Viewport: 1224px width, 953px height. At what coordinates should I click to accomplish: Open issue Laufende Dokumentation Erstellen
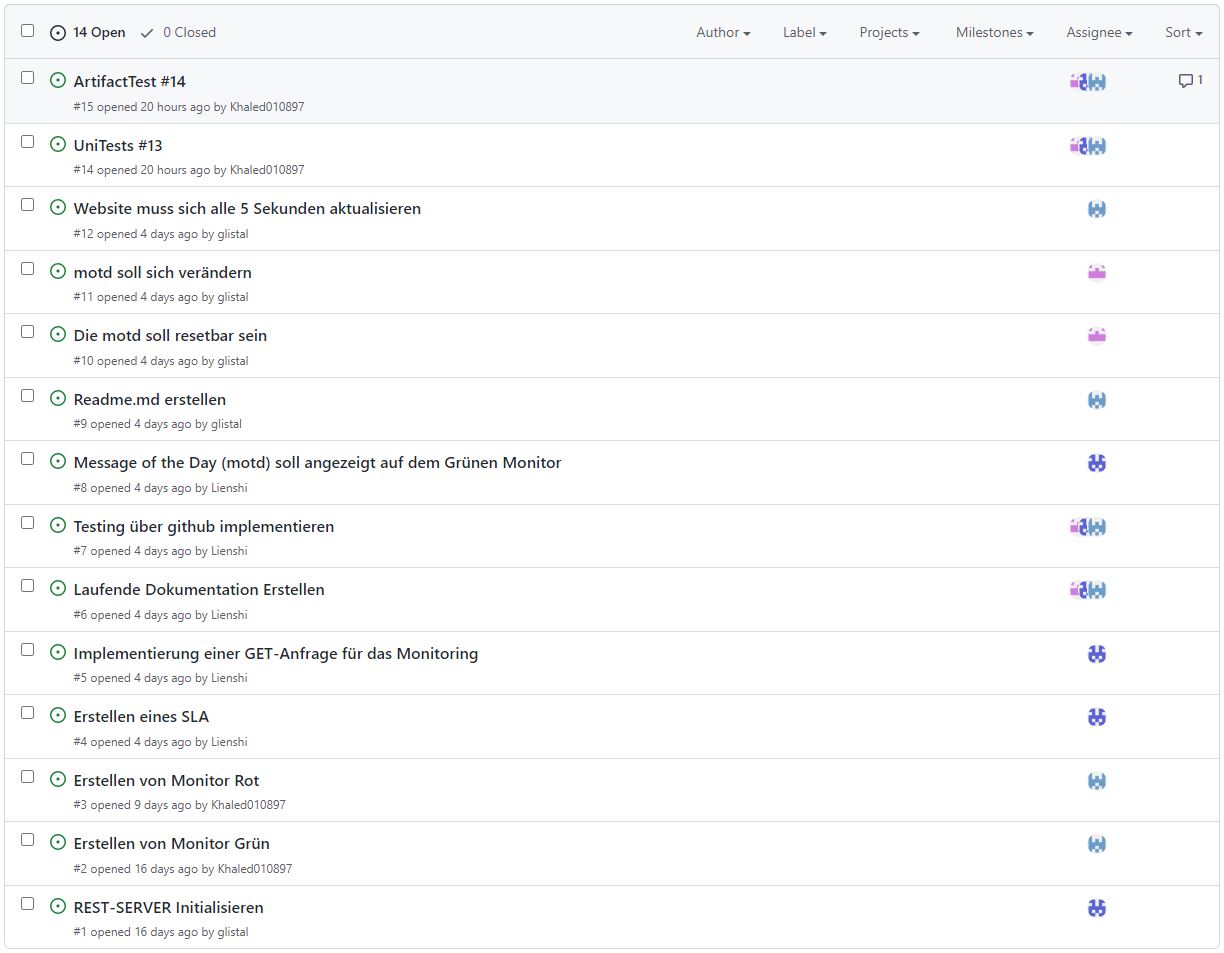[x=199, y=590]
